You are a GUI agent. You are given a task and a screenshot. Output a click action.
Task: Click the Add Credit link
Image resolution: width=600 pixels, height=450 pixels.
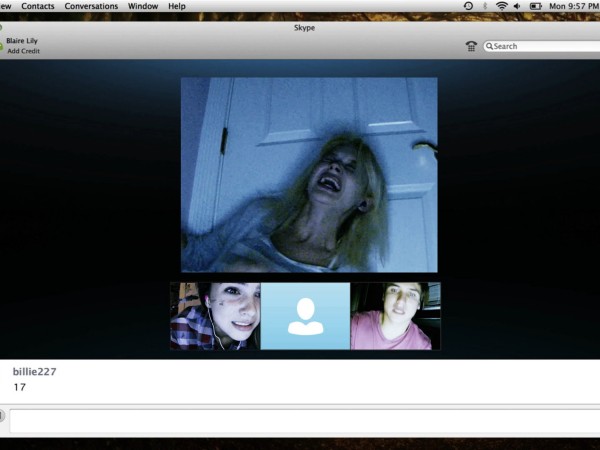pos(26,51)
